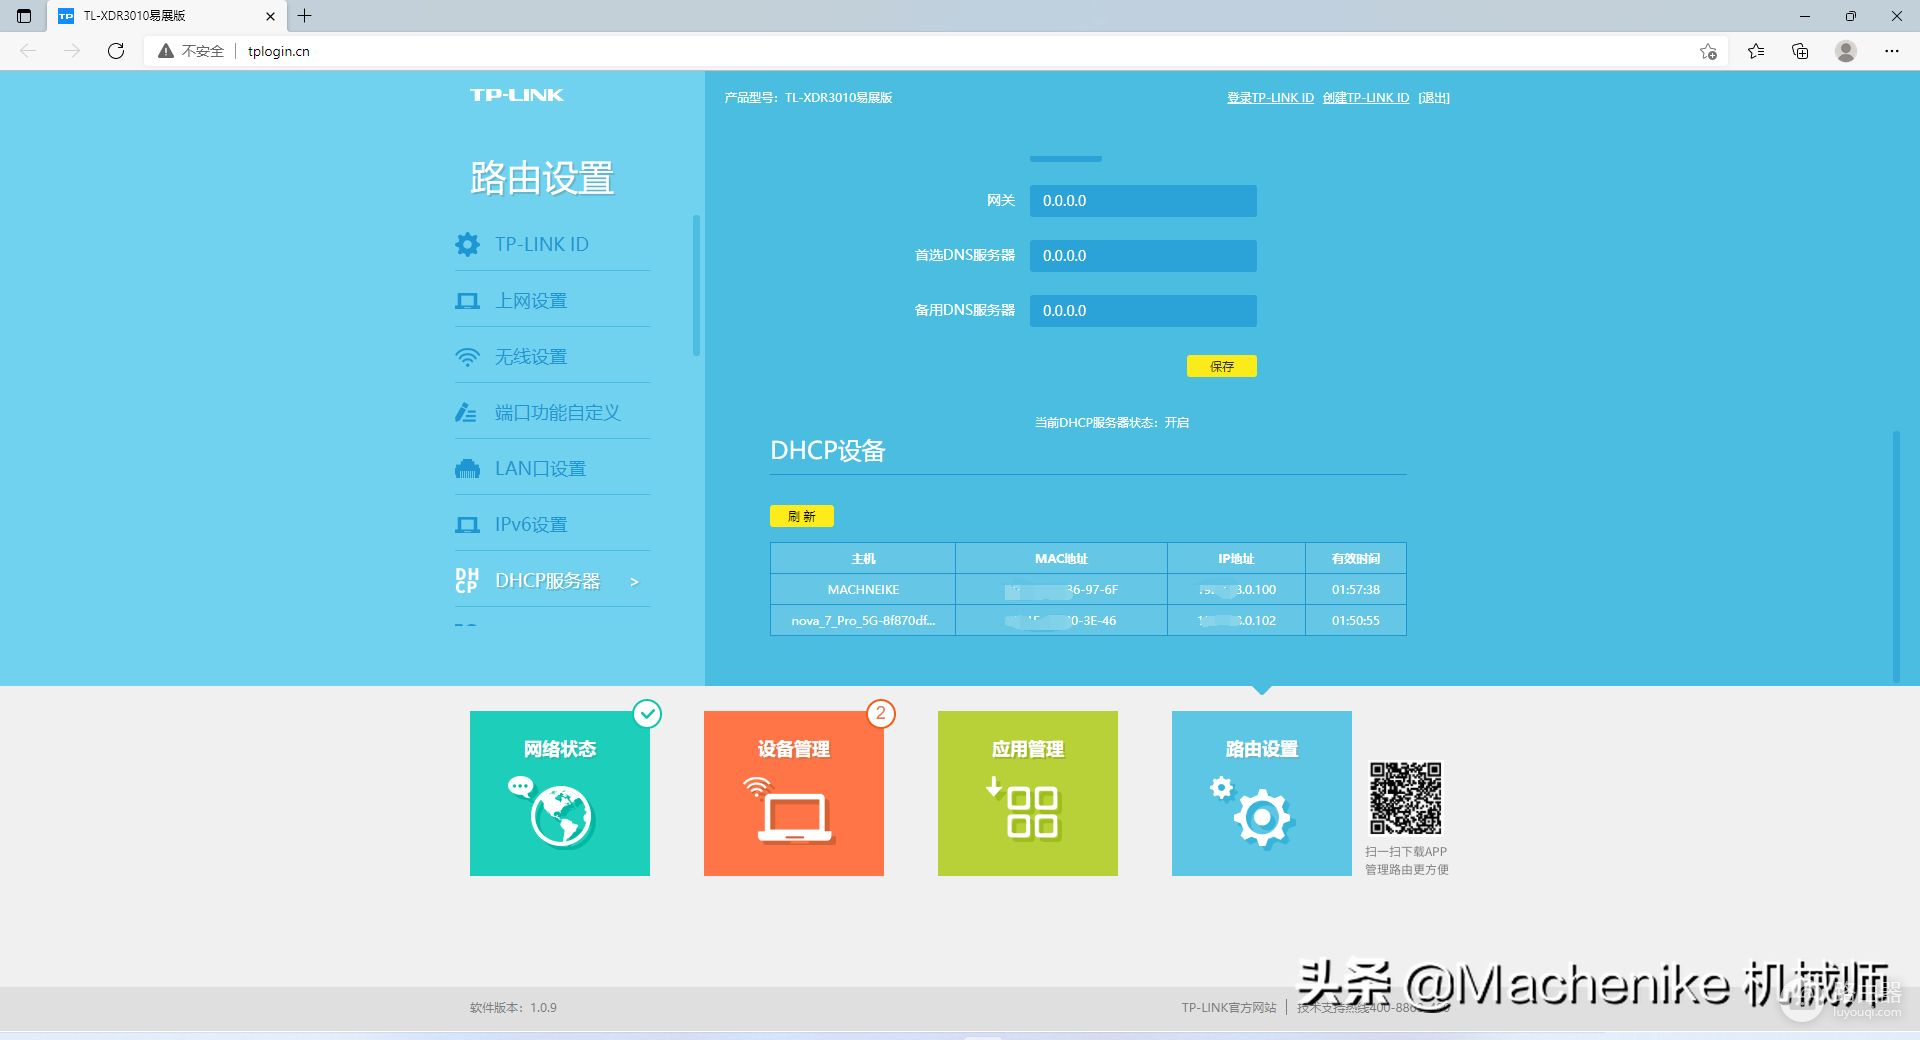The image size is (1920, 1040).
Task: Click the browser profile avatar
Action: pyautogui.click(x=1846, y=51)
